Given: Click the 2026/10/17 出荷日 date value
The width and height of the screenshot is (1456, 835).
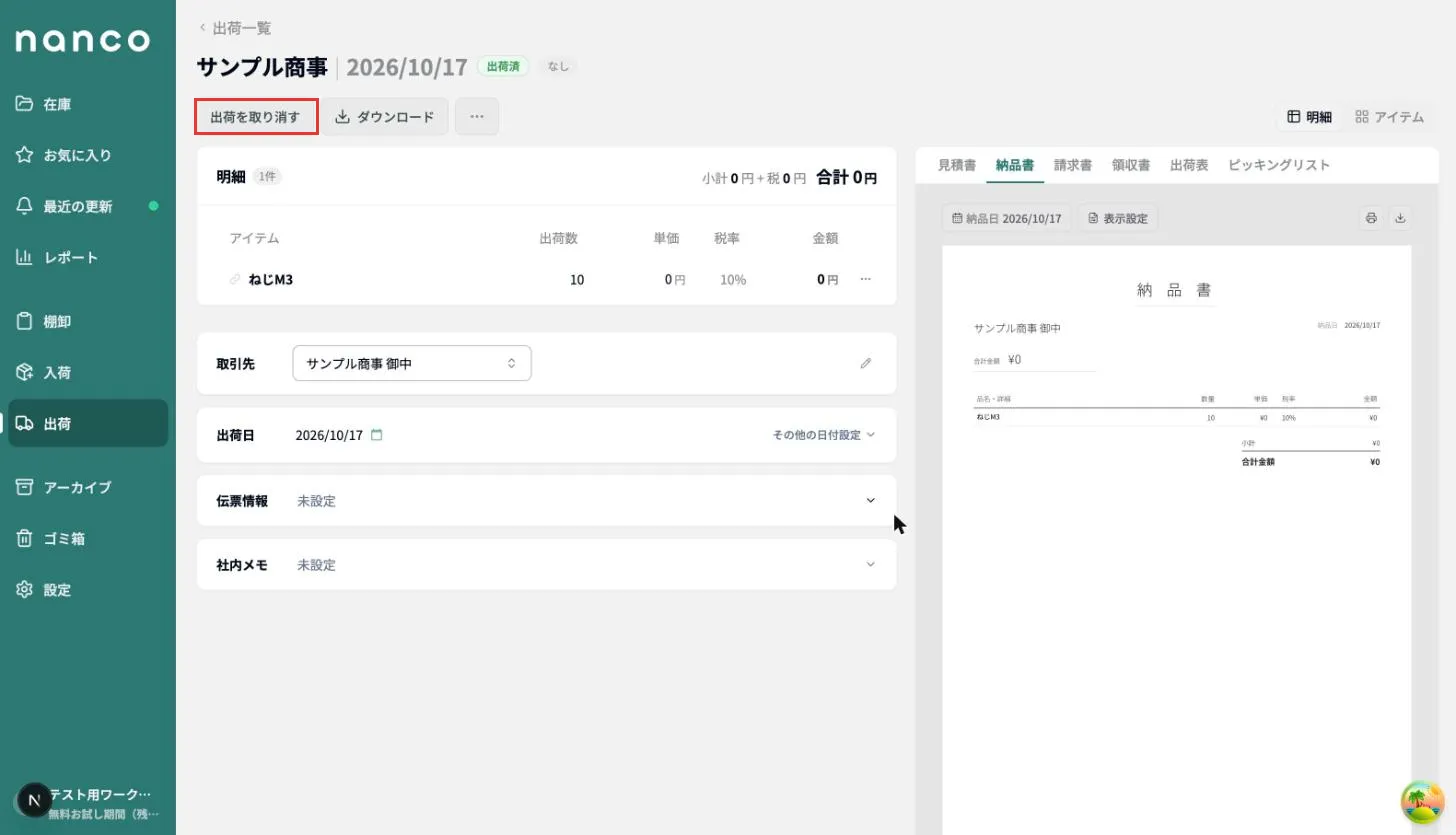Looking at the screenshot, I should pyautogui.click(x=329, y=435).
